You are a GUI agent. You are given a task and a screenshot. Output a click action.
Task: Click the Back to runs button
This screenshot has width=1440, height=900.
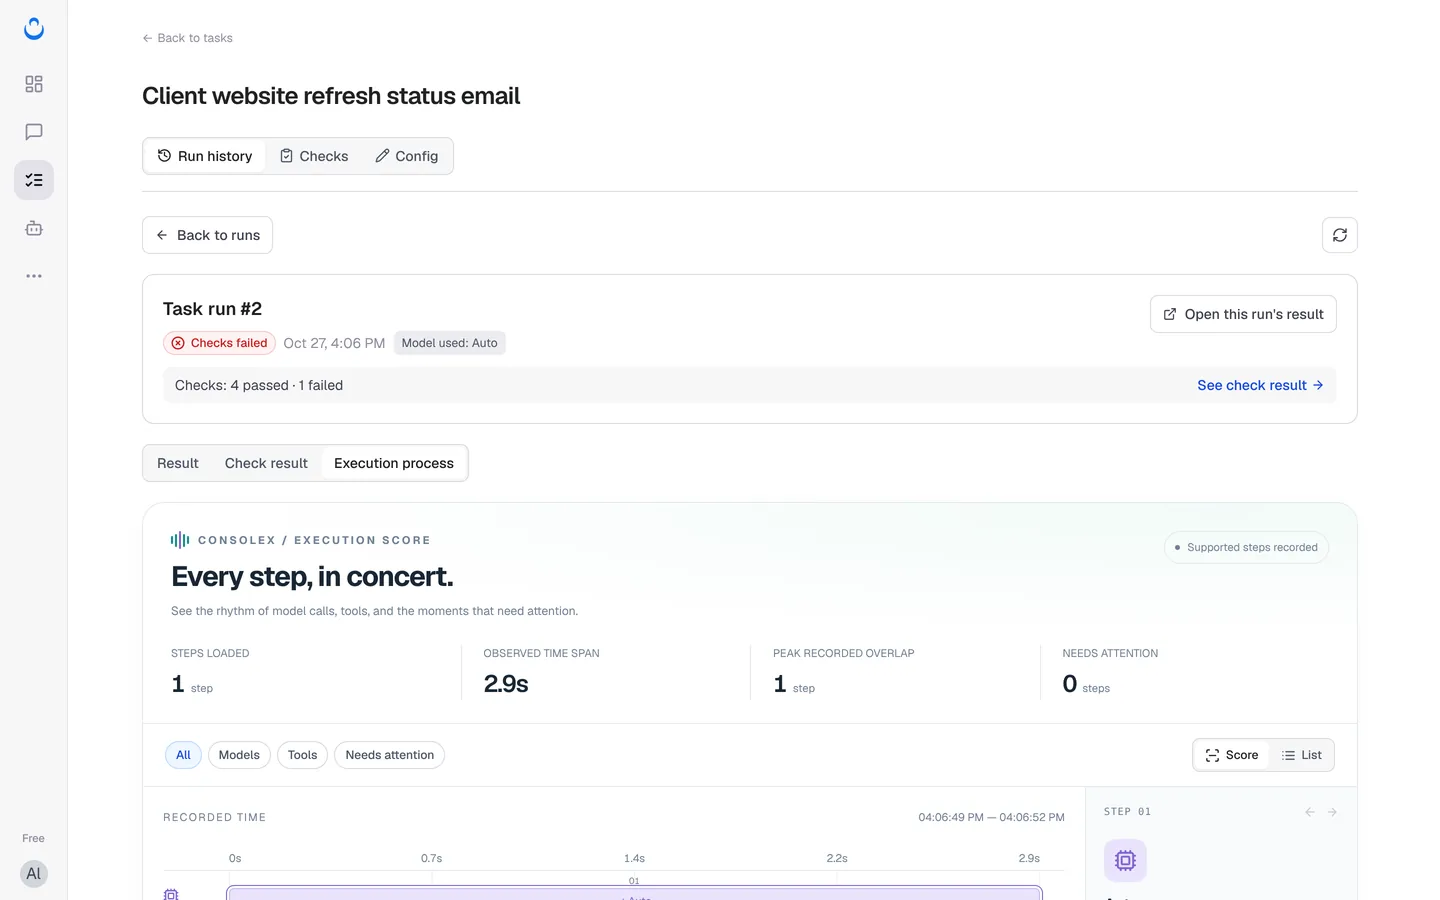pyautogui.click(x=207, y=235)
